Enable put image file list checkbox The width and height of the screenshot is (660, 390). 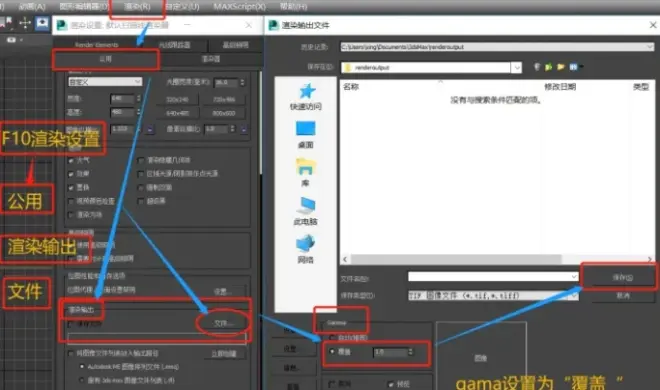[x=71, y=353]
